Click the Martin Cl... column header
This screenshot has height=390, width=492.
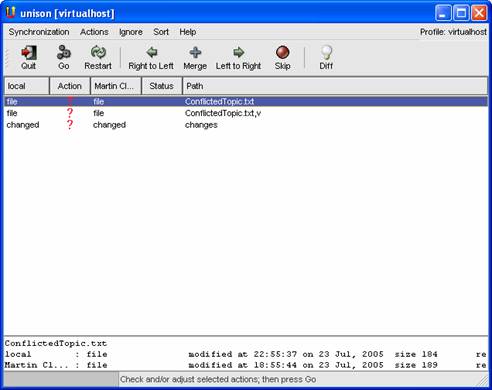tap(116, 86)
